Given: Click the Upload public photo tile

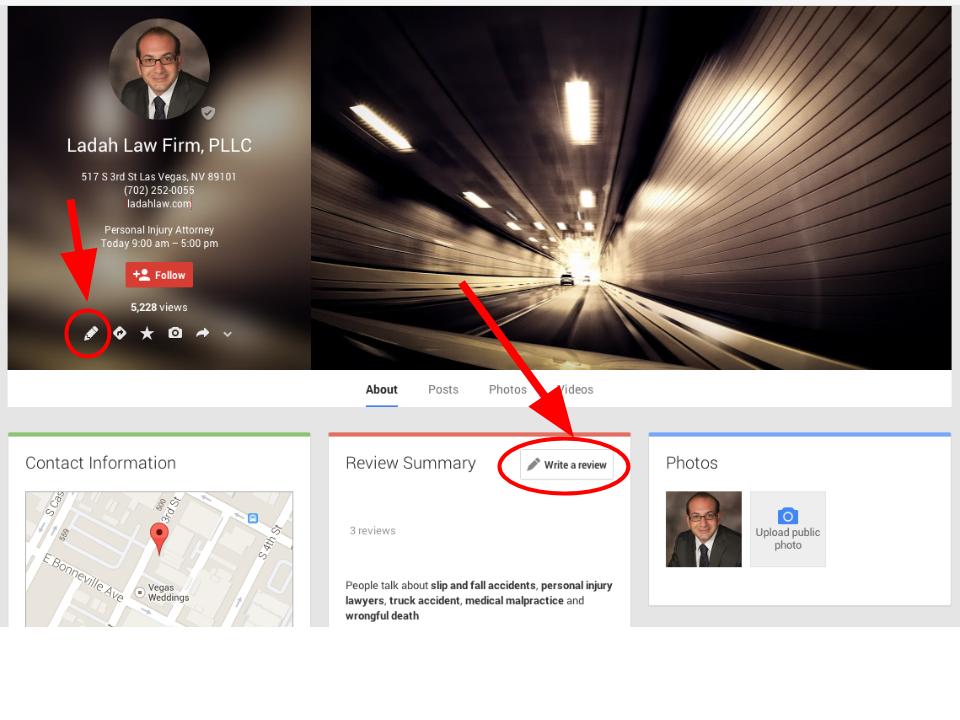Looking at the screenshot, I should 787,529.
